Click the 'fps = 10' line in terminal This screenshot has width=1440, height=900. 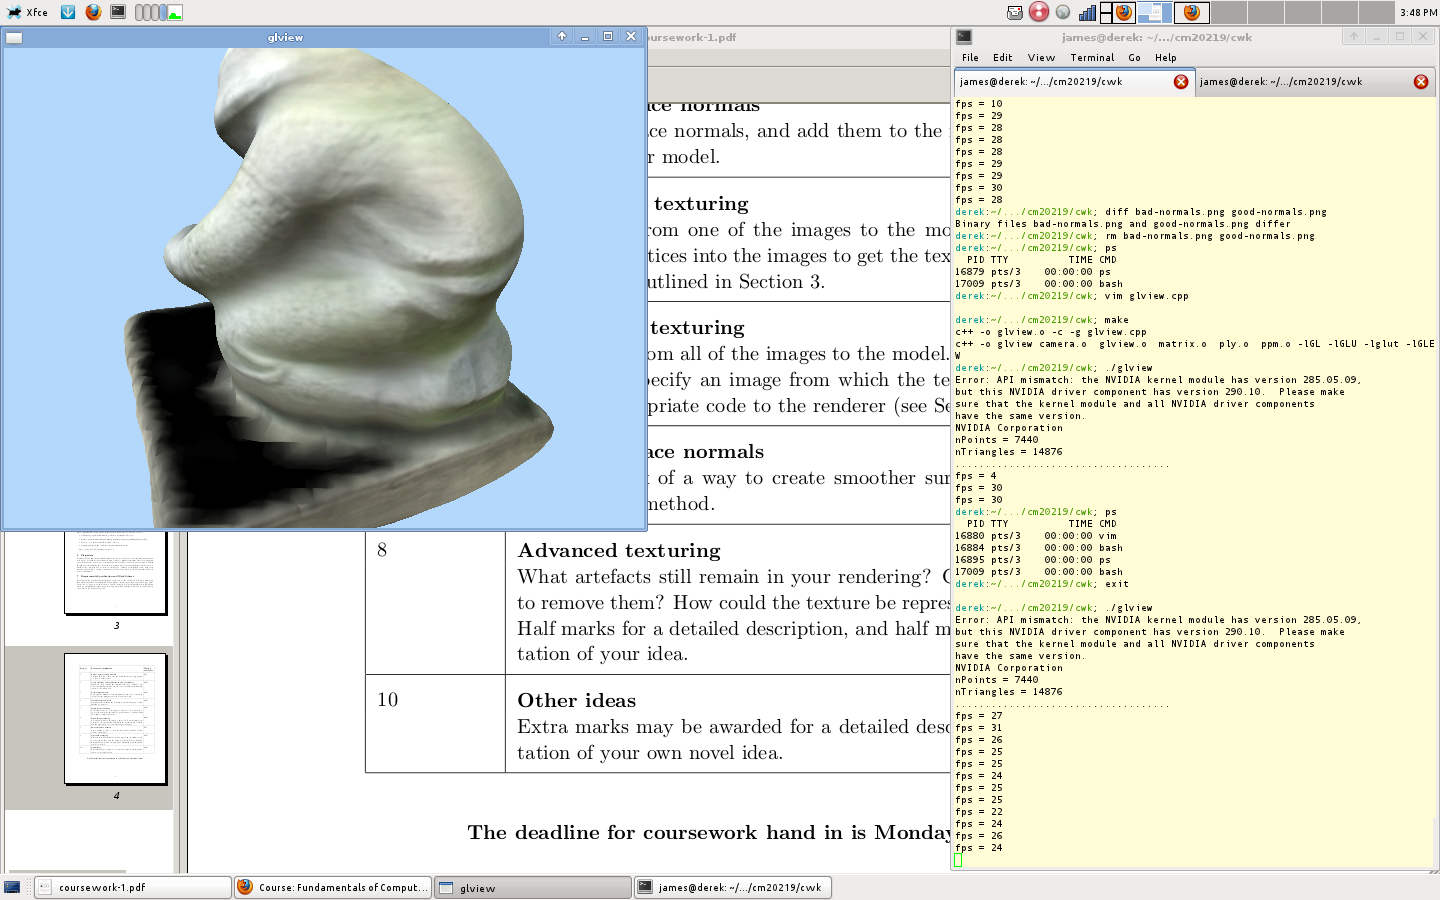coord(979,104)
